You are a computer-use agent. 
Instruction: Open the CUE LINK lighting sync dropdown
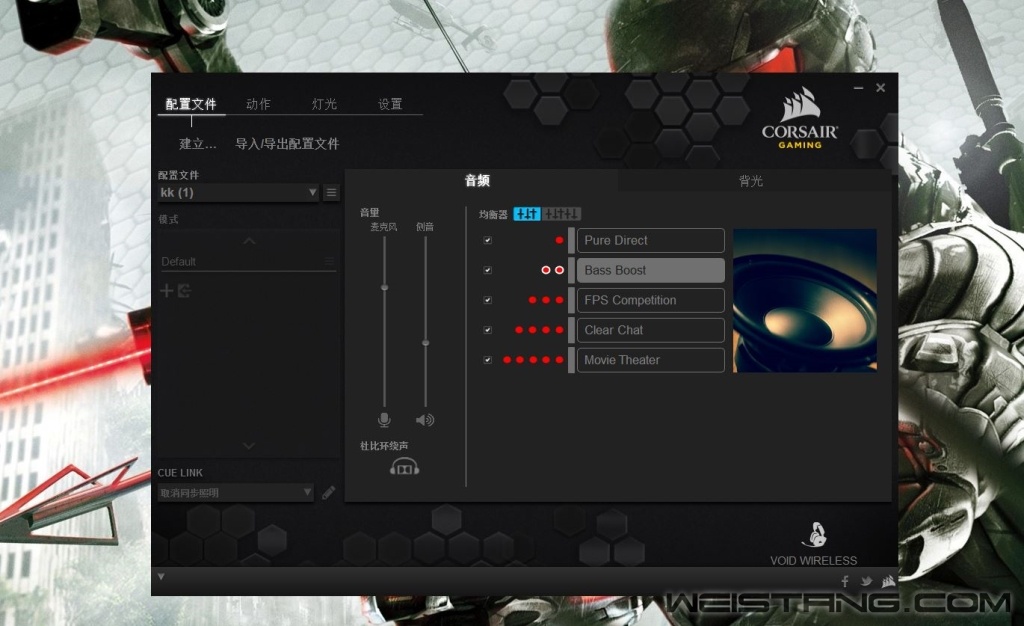click(236, 493)
